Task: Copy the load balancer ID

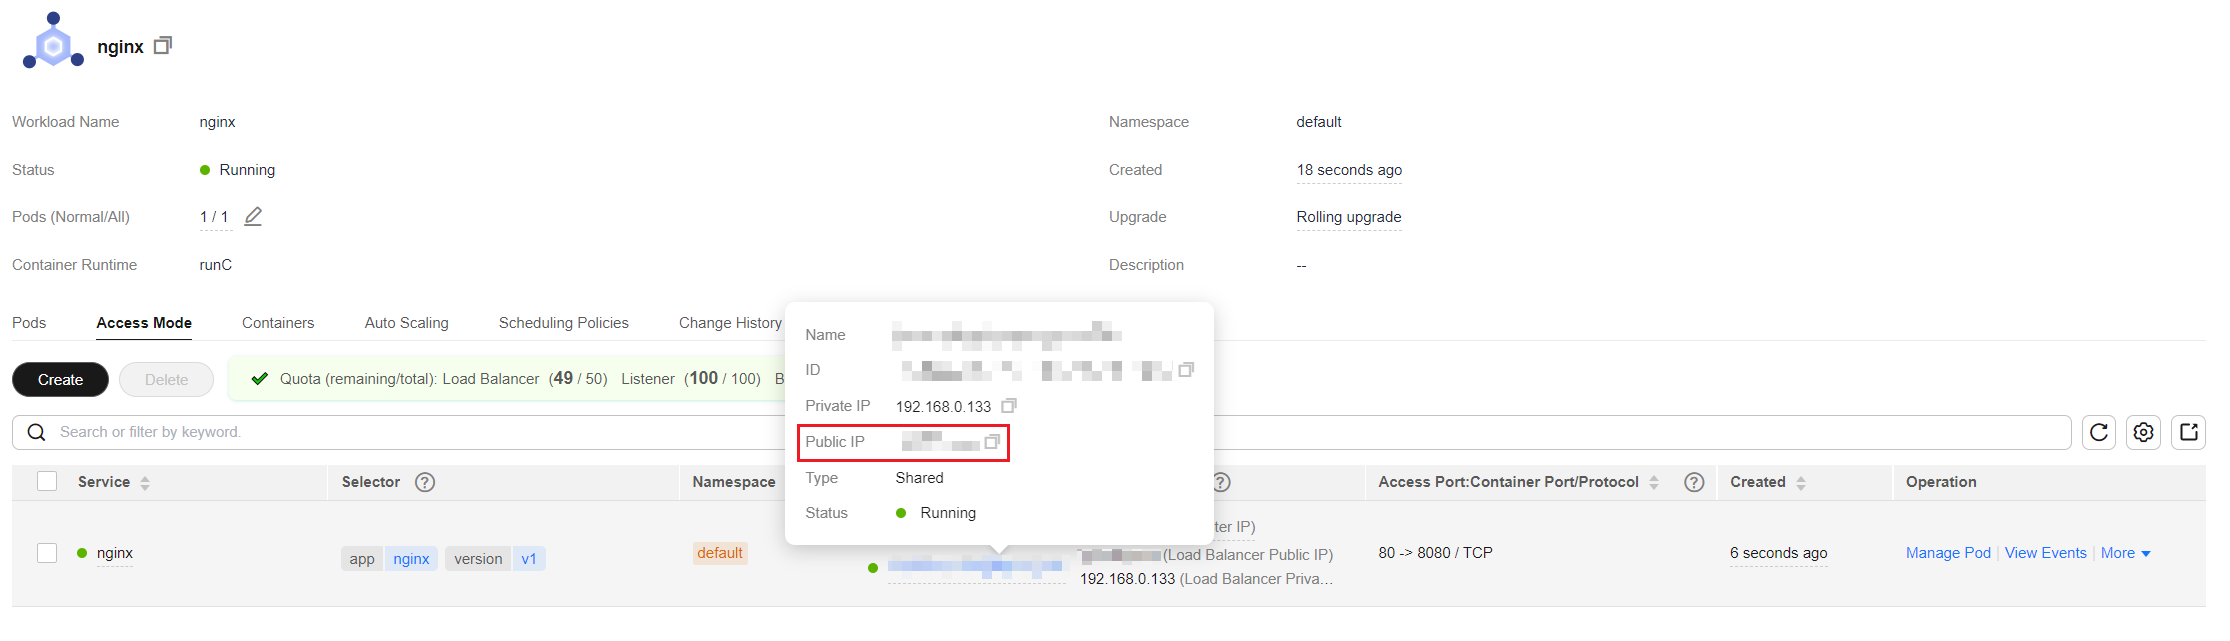Action: point(1186,370)
